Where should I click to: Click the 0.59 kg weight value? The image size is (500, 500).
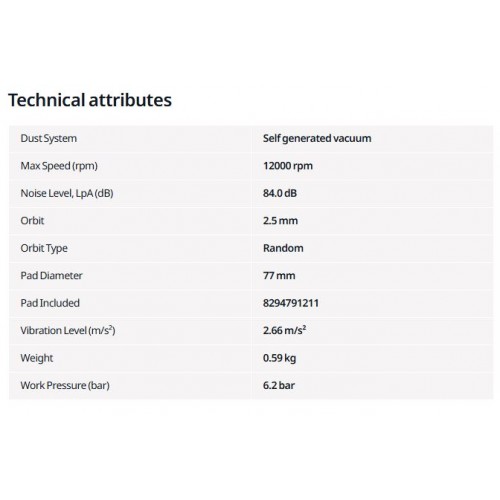tap(279, 358)
